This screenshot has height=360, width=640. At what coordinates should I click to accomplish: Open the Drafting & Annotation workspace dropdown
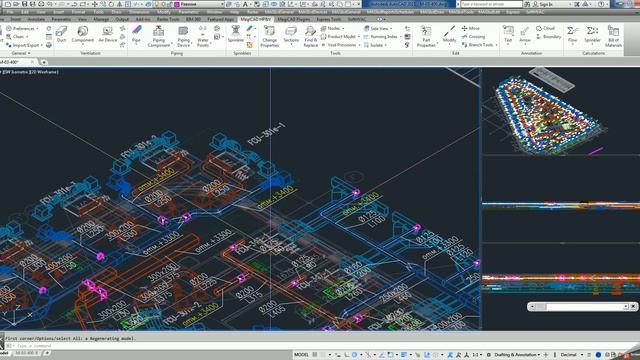[x=517, y=355]
